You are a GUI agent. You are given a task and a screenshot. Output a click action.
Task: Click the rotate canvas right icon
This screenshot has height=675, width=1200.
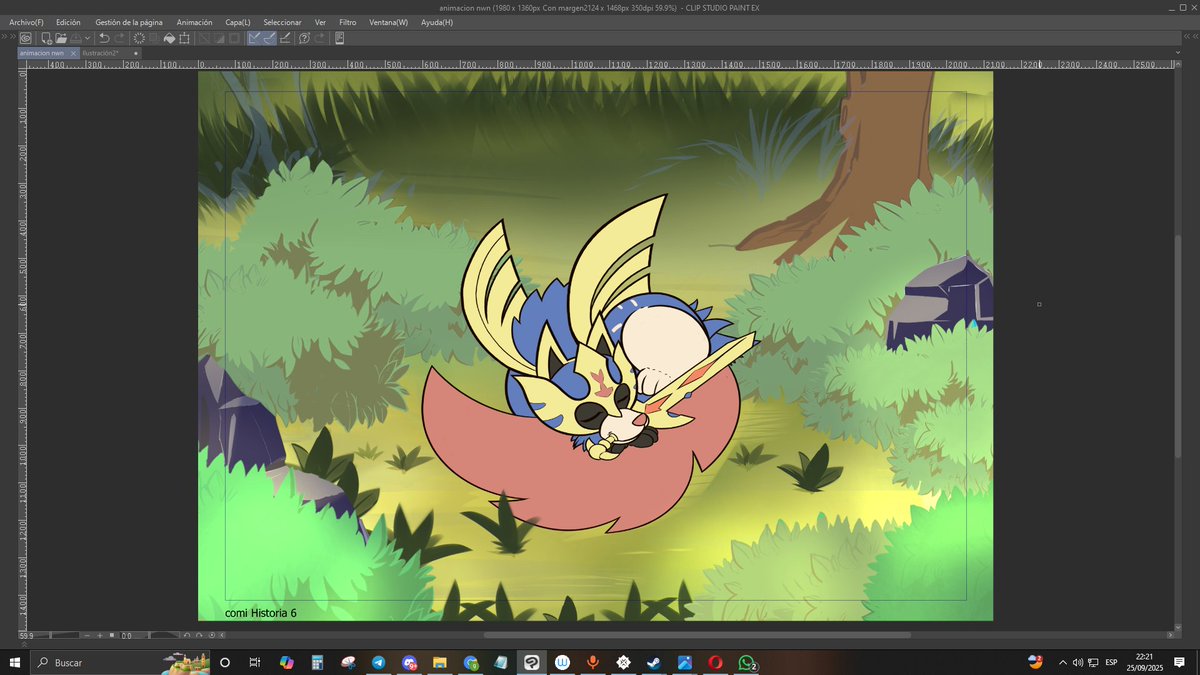click(x=199, y=635)
